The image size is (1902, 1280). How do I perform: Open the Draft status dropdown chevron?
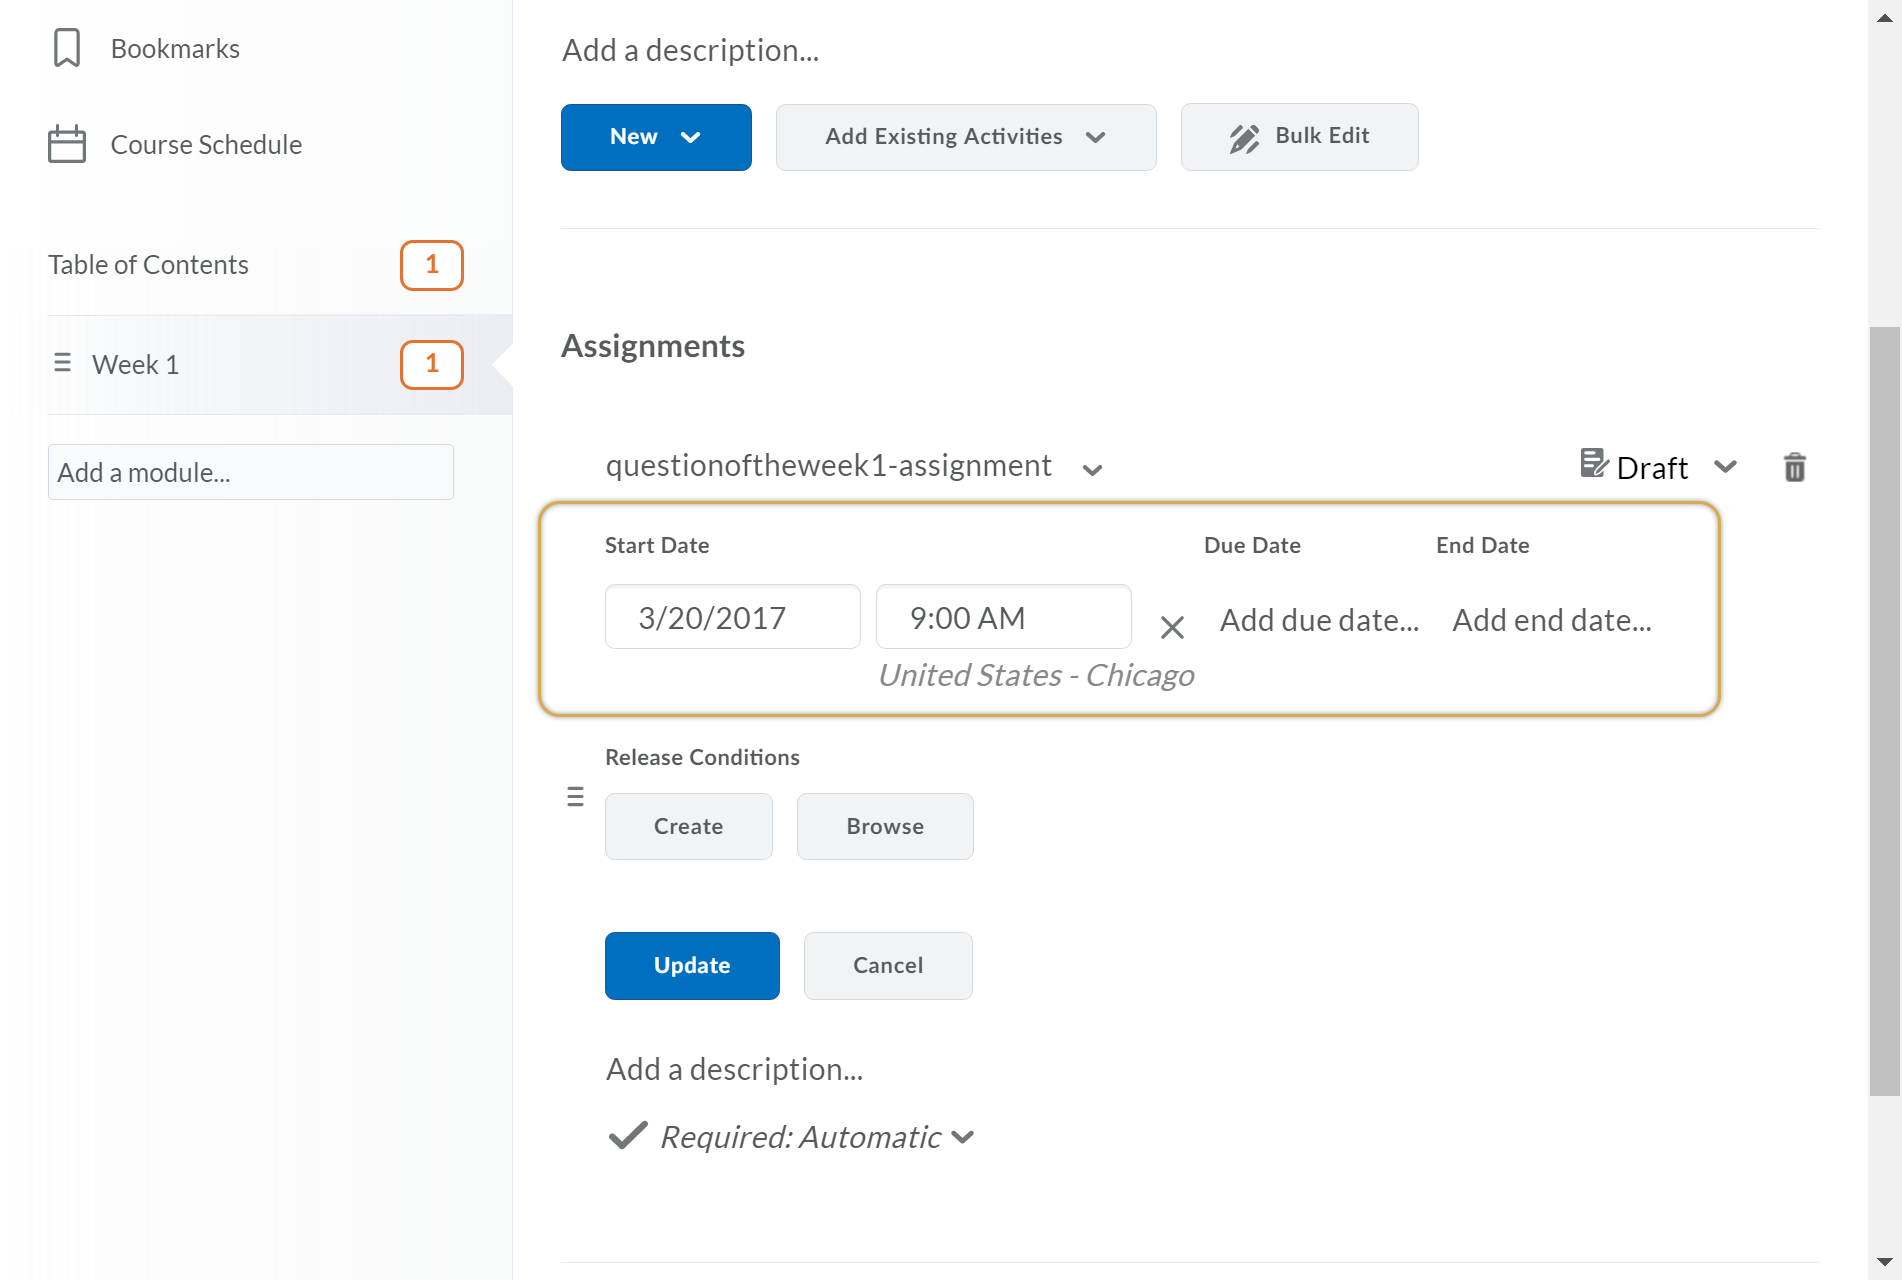coord(1725,467)
